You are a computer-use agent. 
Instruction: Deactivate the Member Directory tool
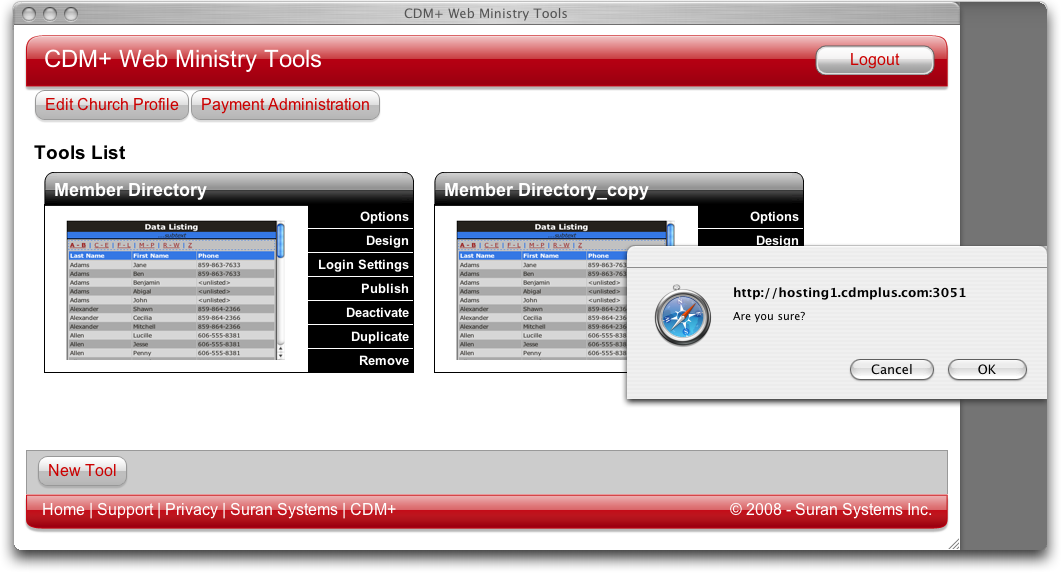click(377, 313)
